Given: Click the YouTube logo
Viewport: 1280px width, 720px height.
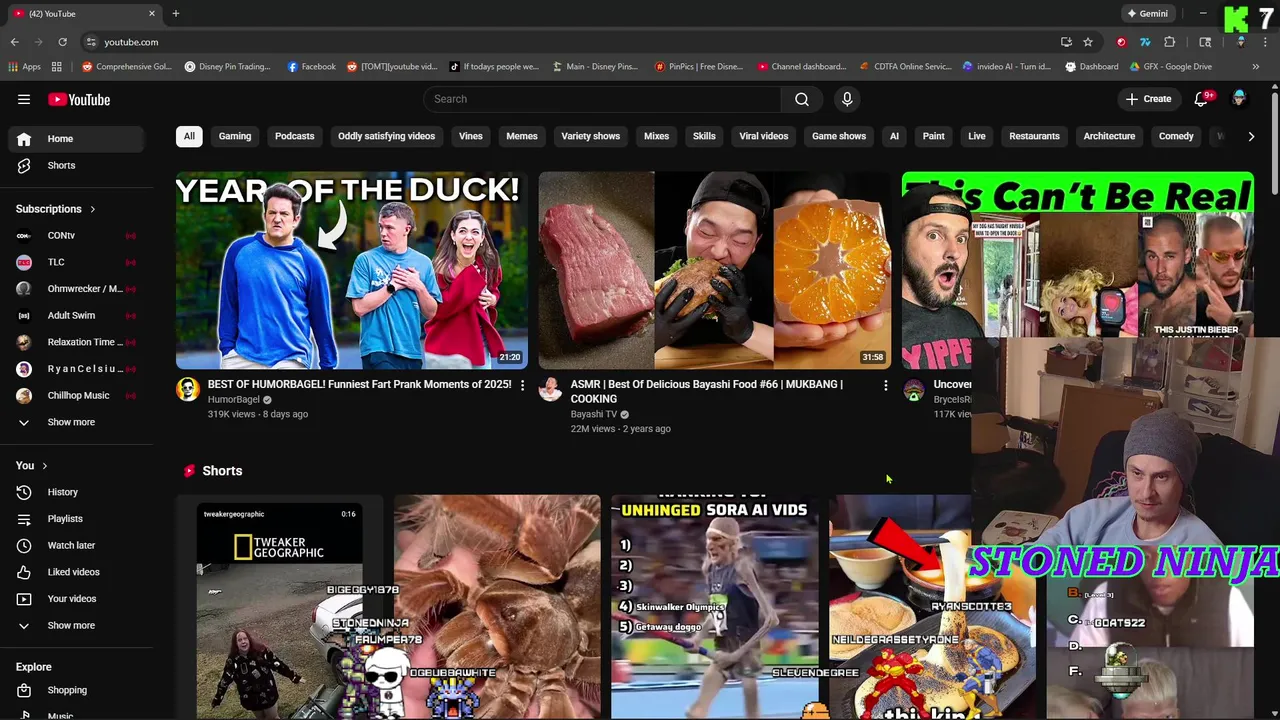Looking at the screenshot, I should point(79,99).
